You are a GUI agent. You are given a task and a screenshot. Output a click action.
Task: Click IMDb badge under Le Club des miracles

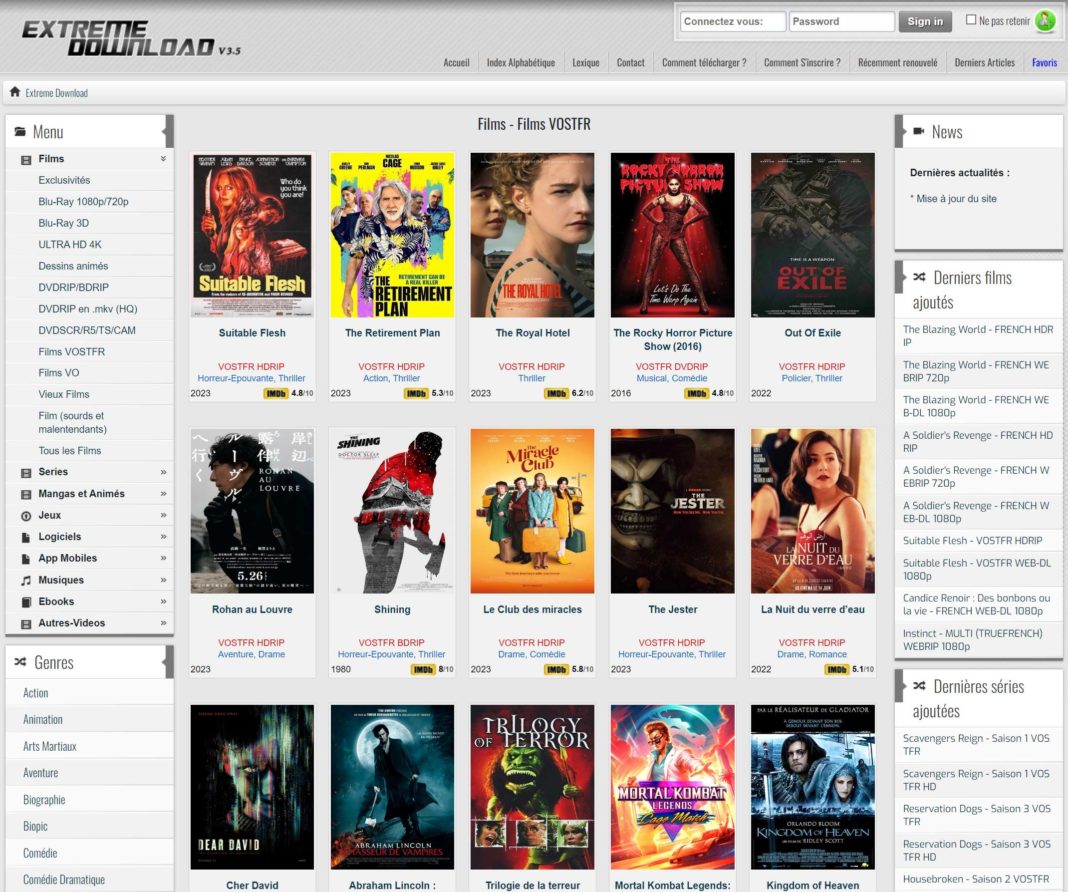click(x=556, y=669)
